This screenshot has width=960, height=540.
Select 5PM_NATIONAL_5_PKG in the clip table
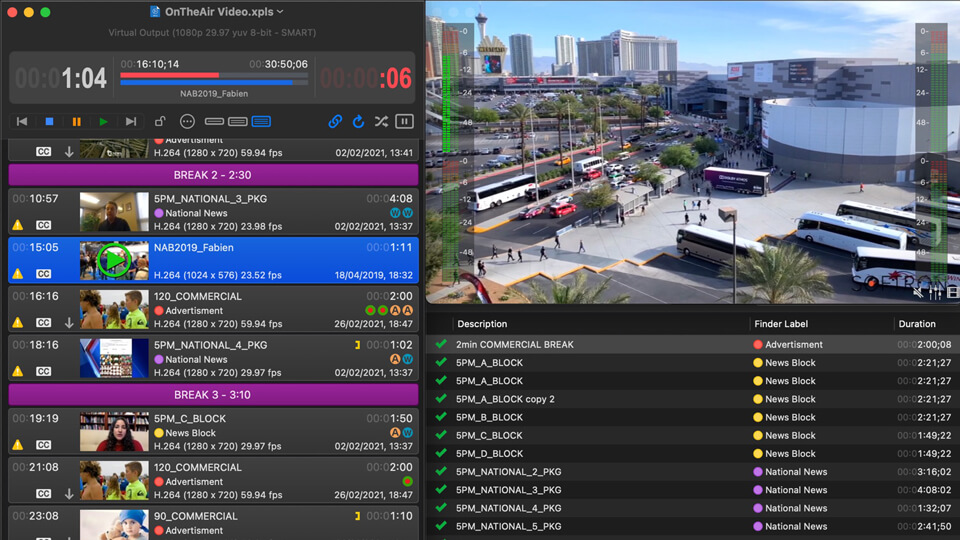pyautogui.click(x=693, y=527)
